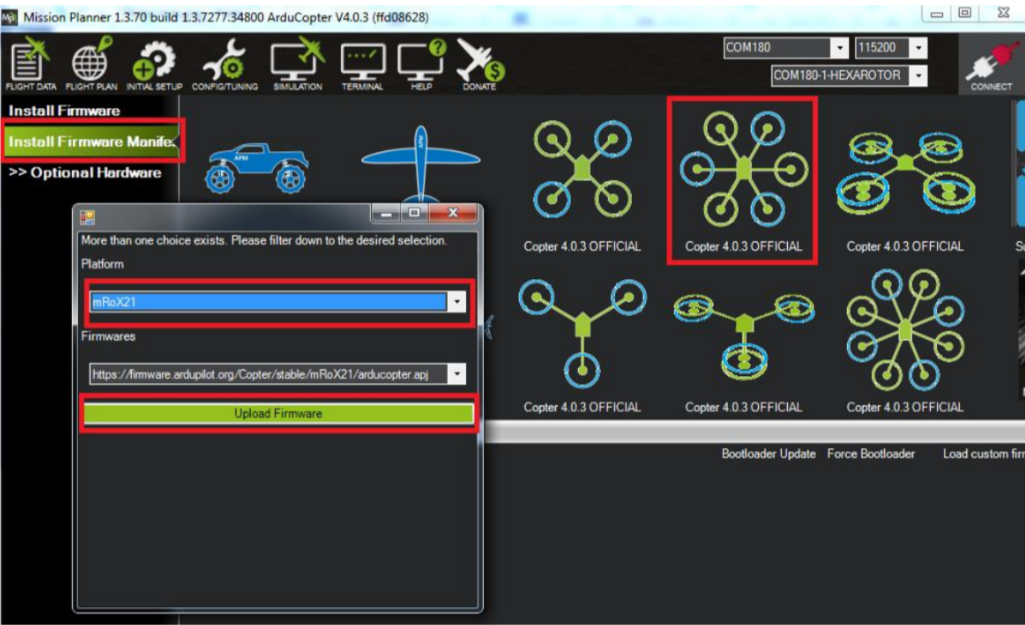Open the Flight Data view
Image resolution: width=1025 pixels, height=625 pixels.
[30, 64]
